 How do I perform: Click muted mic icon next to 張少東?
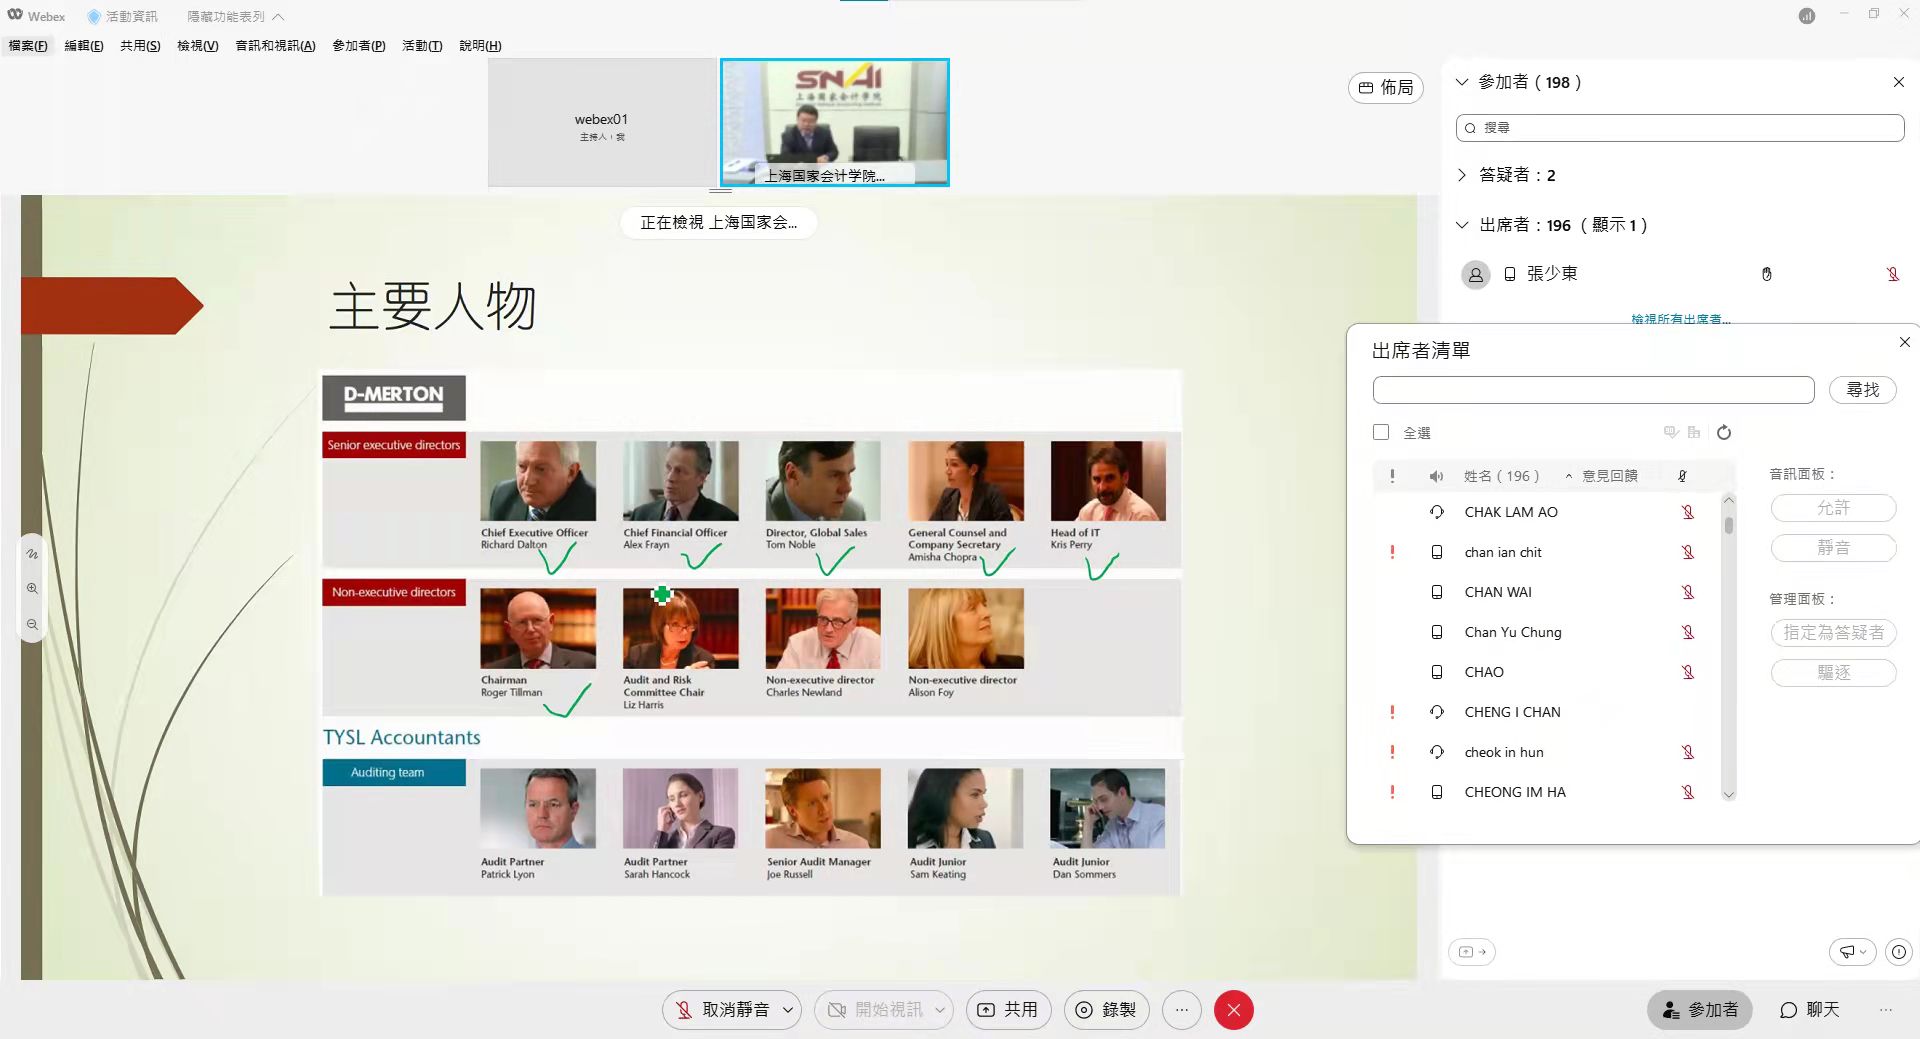pyautogui.click(x=1893, y=274)
